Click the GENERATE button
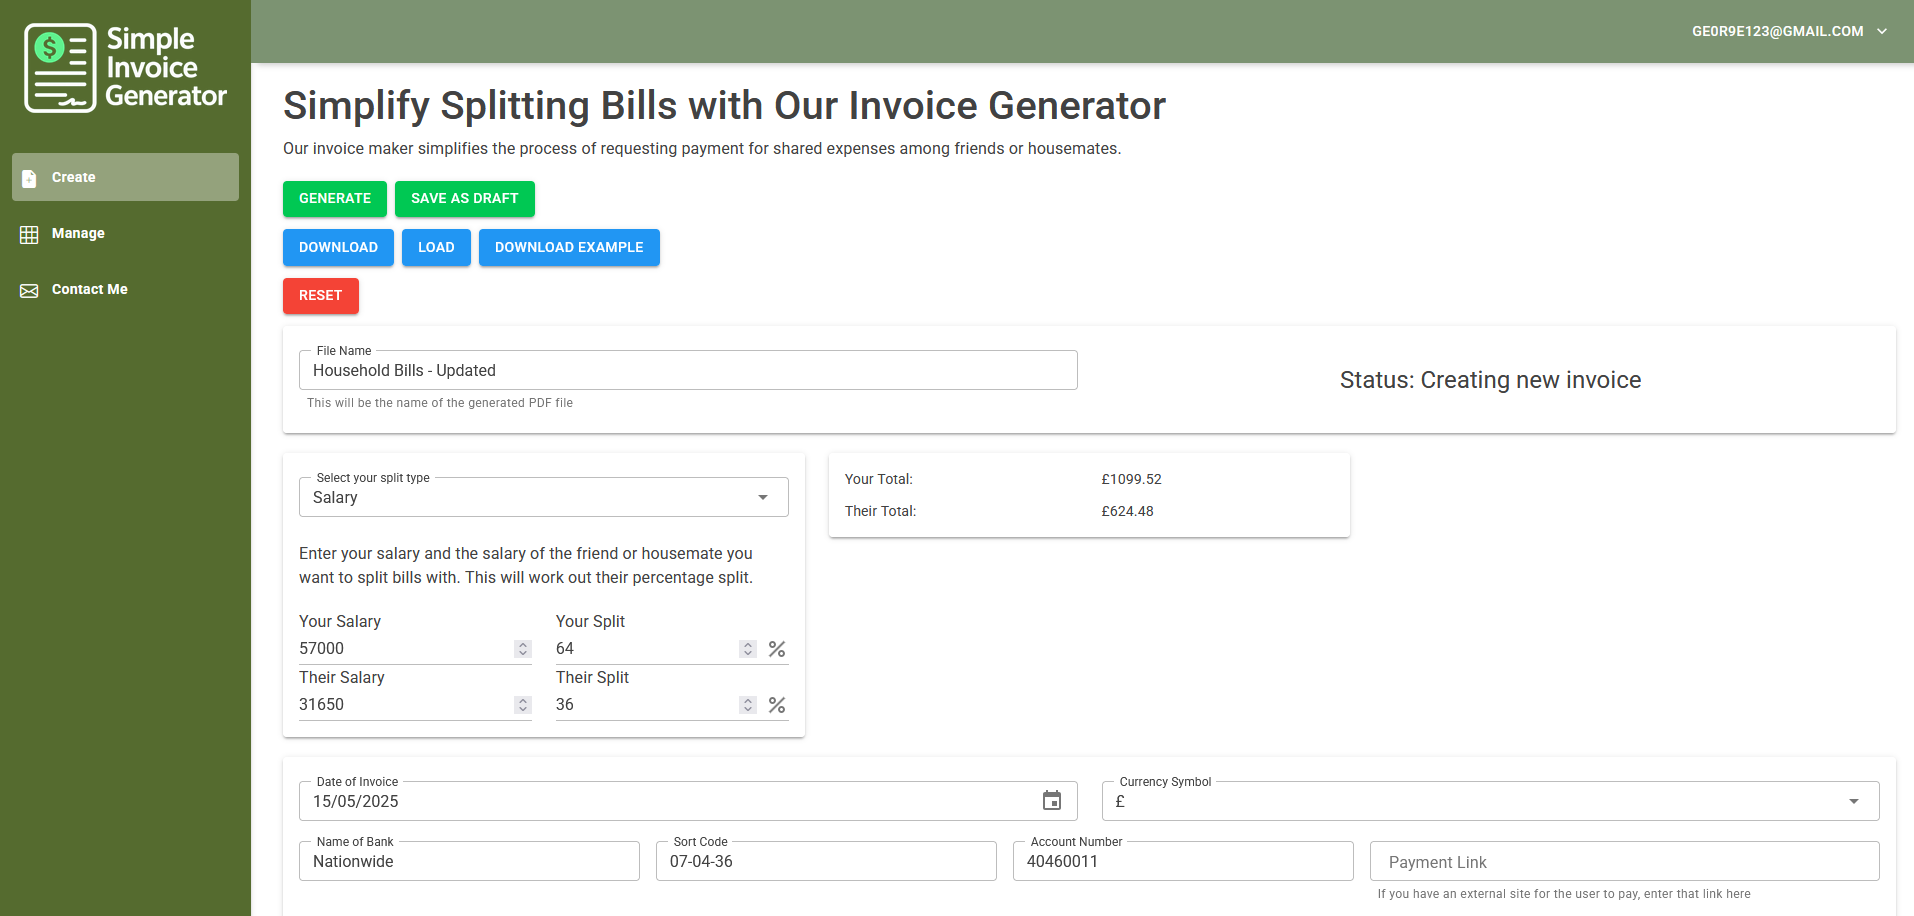Screen dimensions: 1914x916 (334, 198)
